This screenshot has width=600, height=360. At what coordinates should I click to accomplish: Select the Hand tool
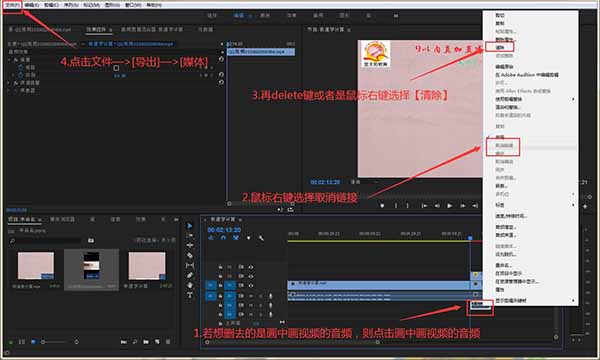(190, 285)
